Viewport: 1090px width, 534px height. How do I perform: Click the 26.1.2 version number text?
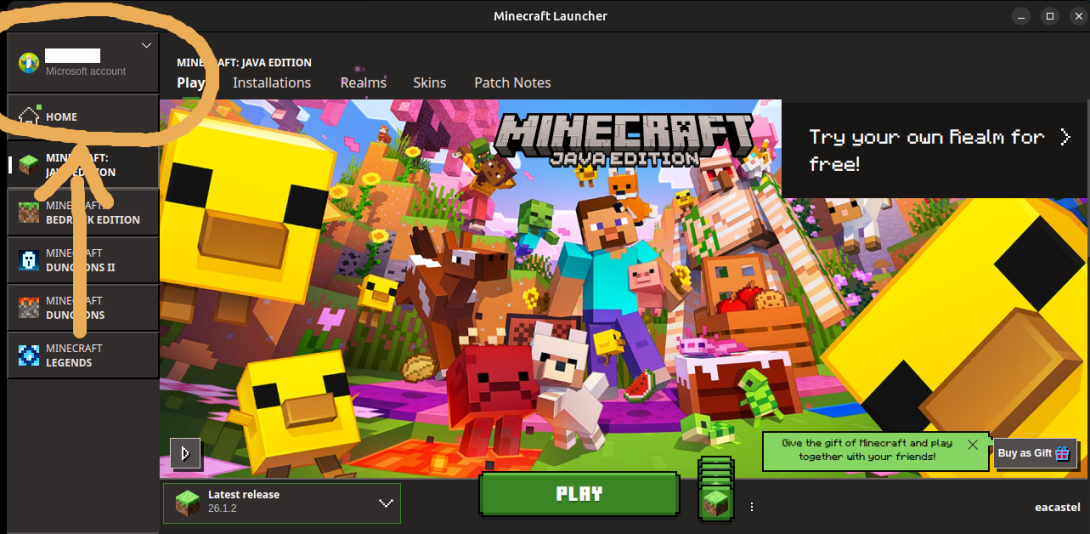(x=223, y=508)
